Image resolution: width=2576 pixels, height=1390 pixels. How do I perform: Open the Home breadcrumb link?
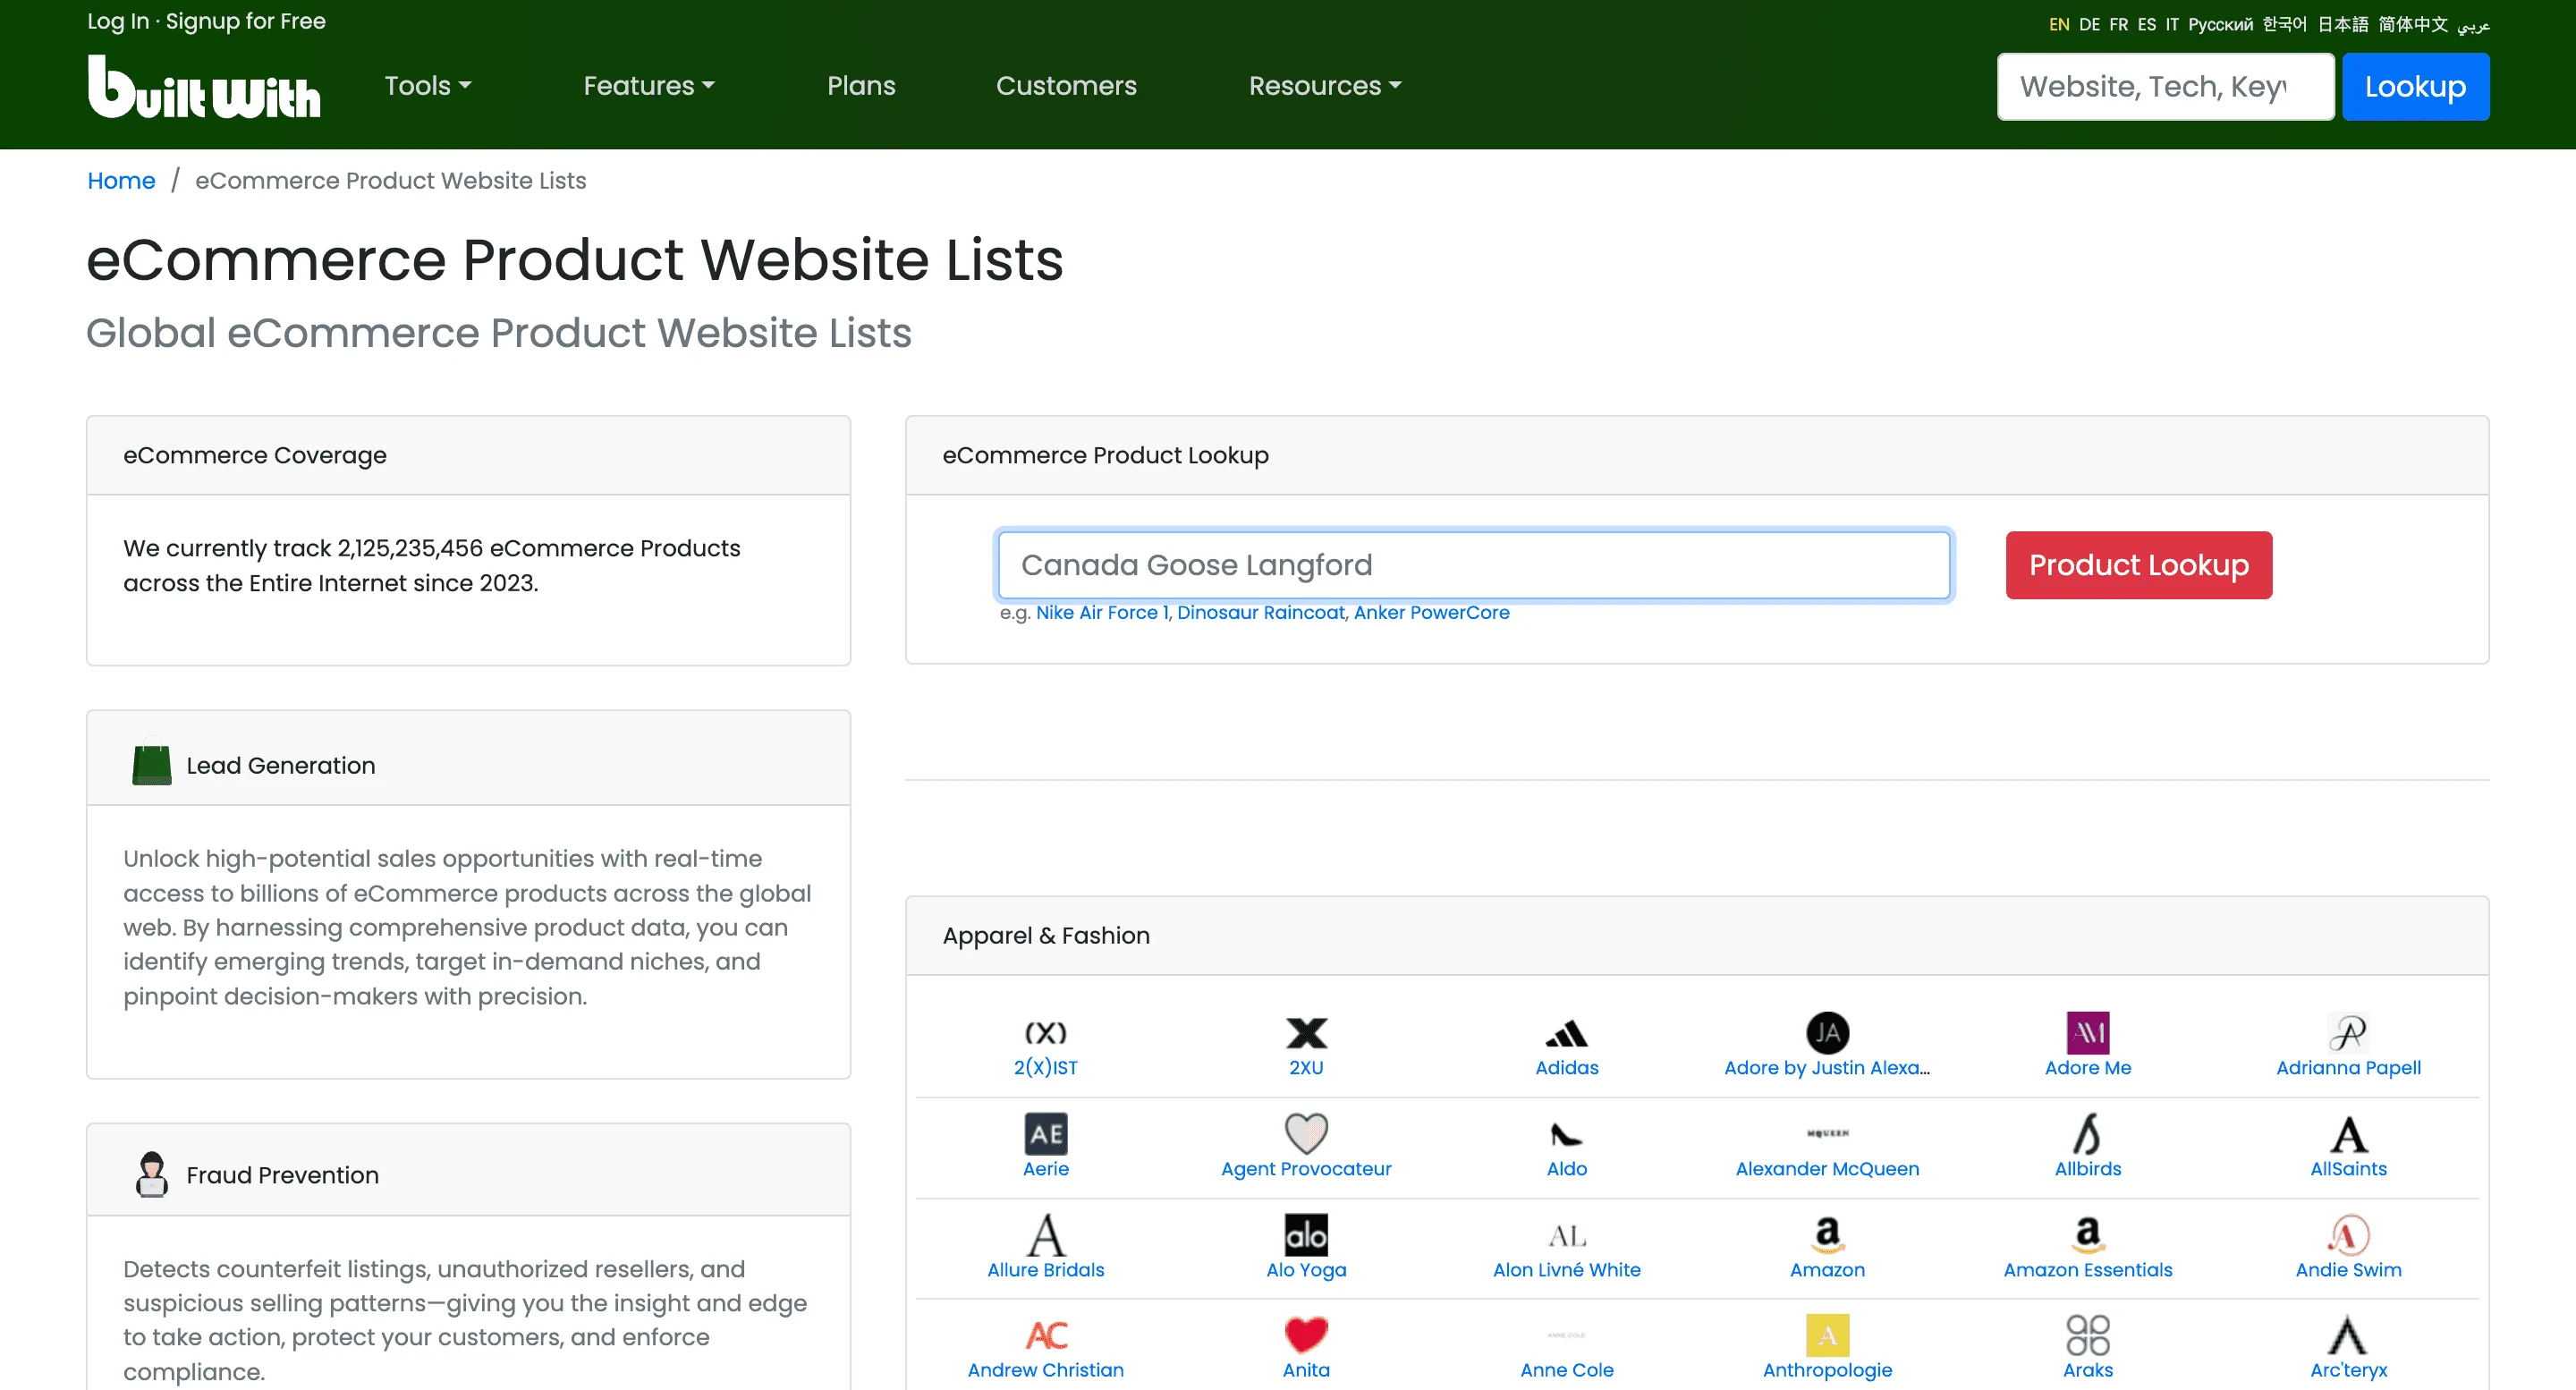[121, 180]
